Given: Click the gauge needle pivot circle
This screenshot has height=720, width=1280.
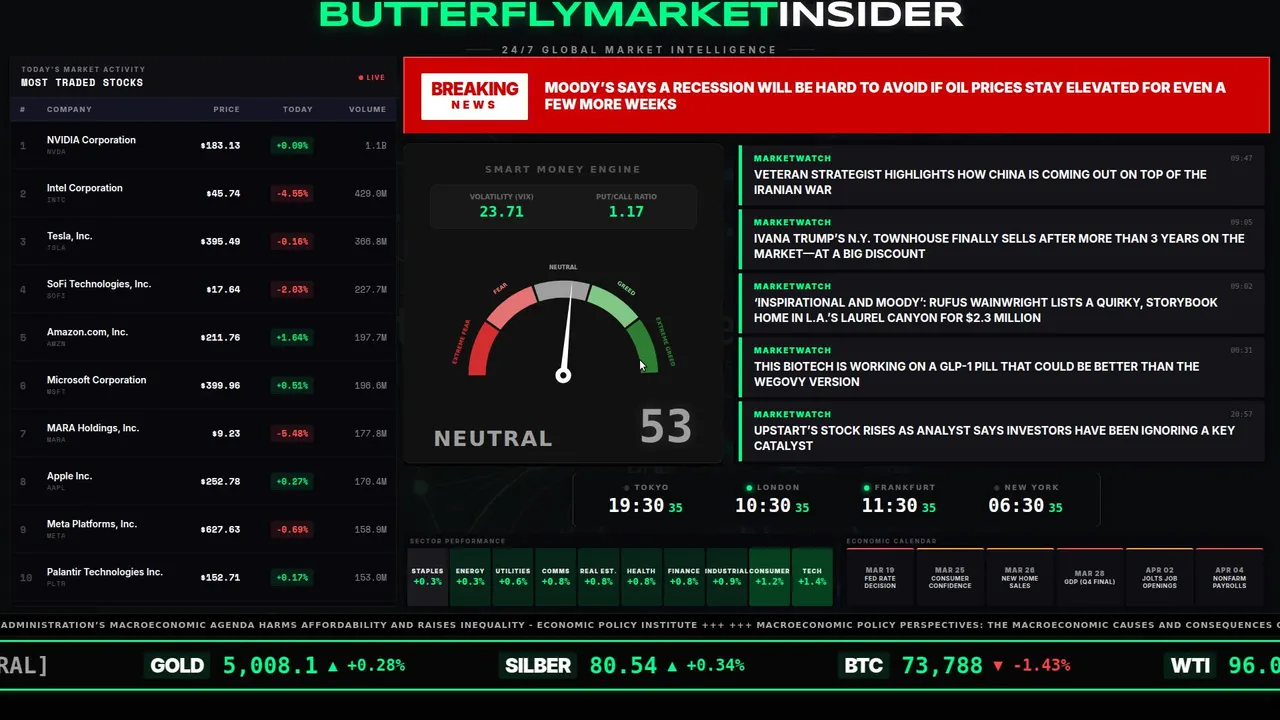Looking at the screenshot, I should (563, 376).
